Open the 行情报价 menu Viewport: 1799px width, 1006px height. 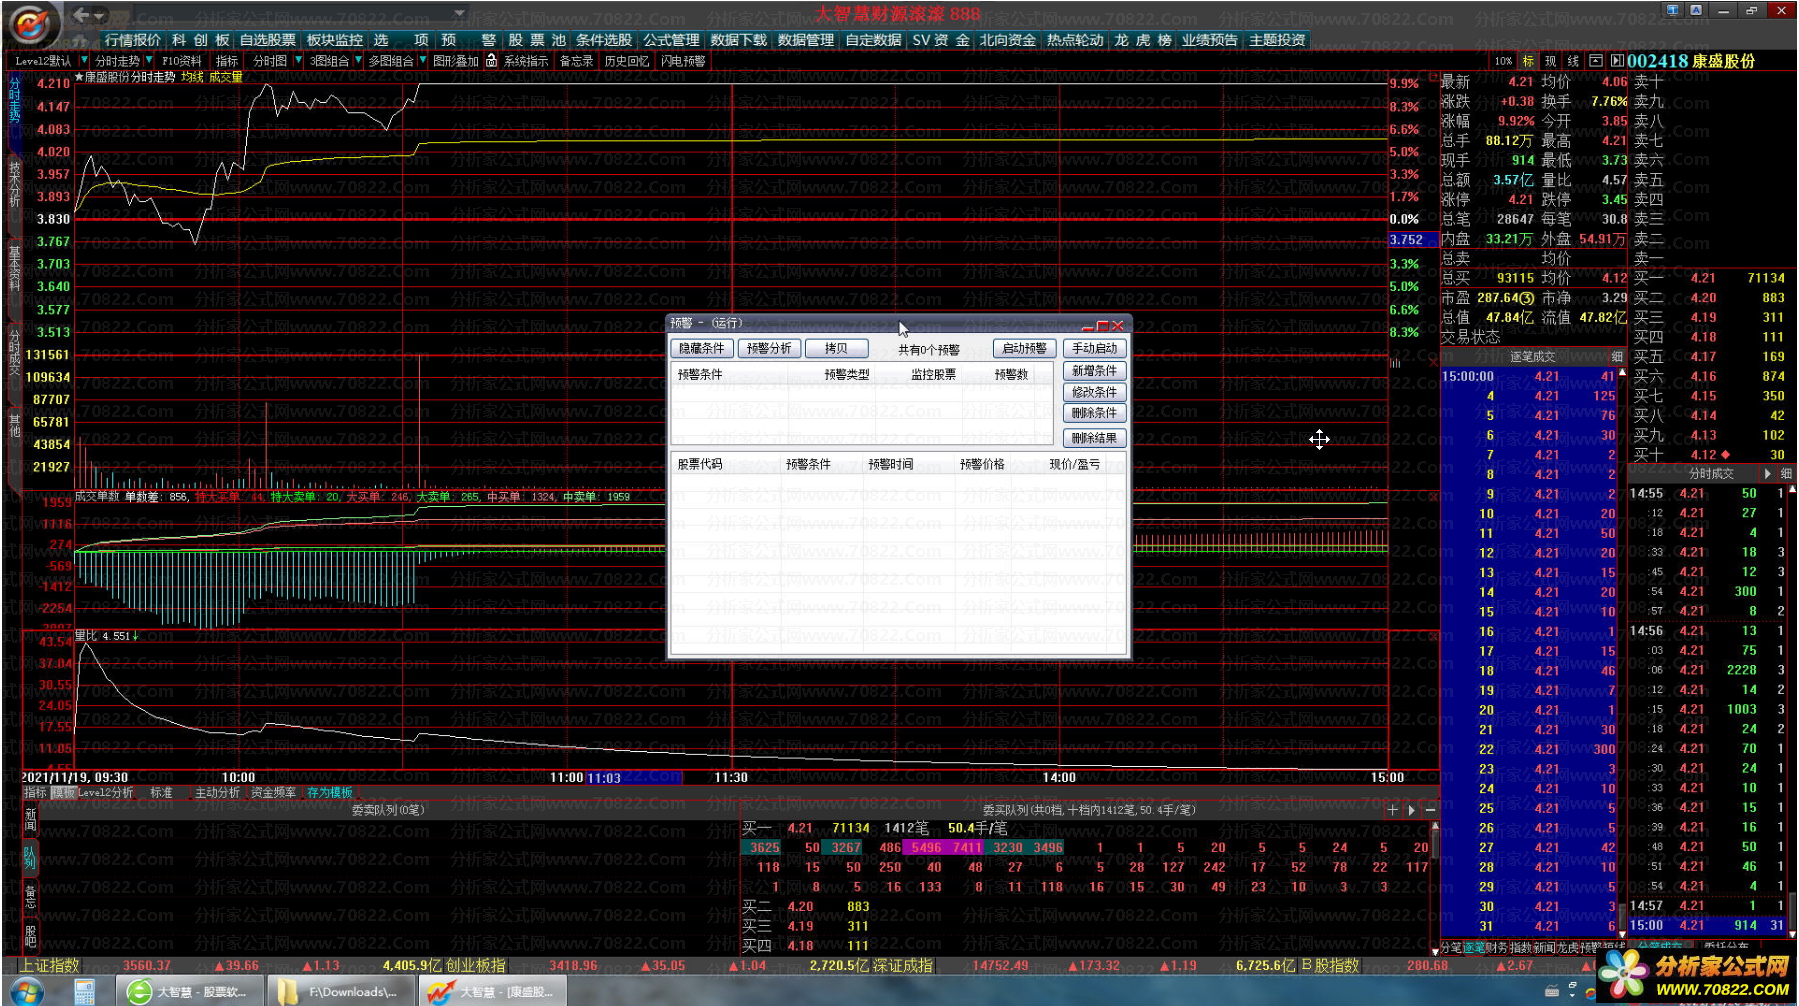133,40
